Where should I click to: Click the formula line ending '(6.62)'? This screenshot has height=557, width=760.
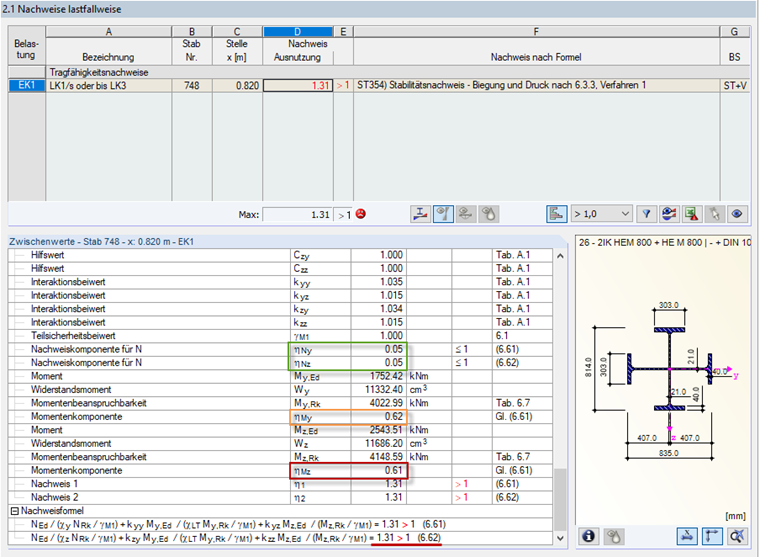click(236, 538)
